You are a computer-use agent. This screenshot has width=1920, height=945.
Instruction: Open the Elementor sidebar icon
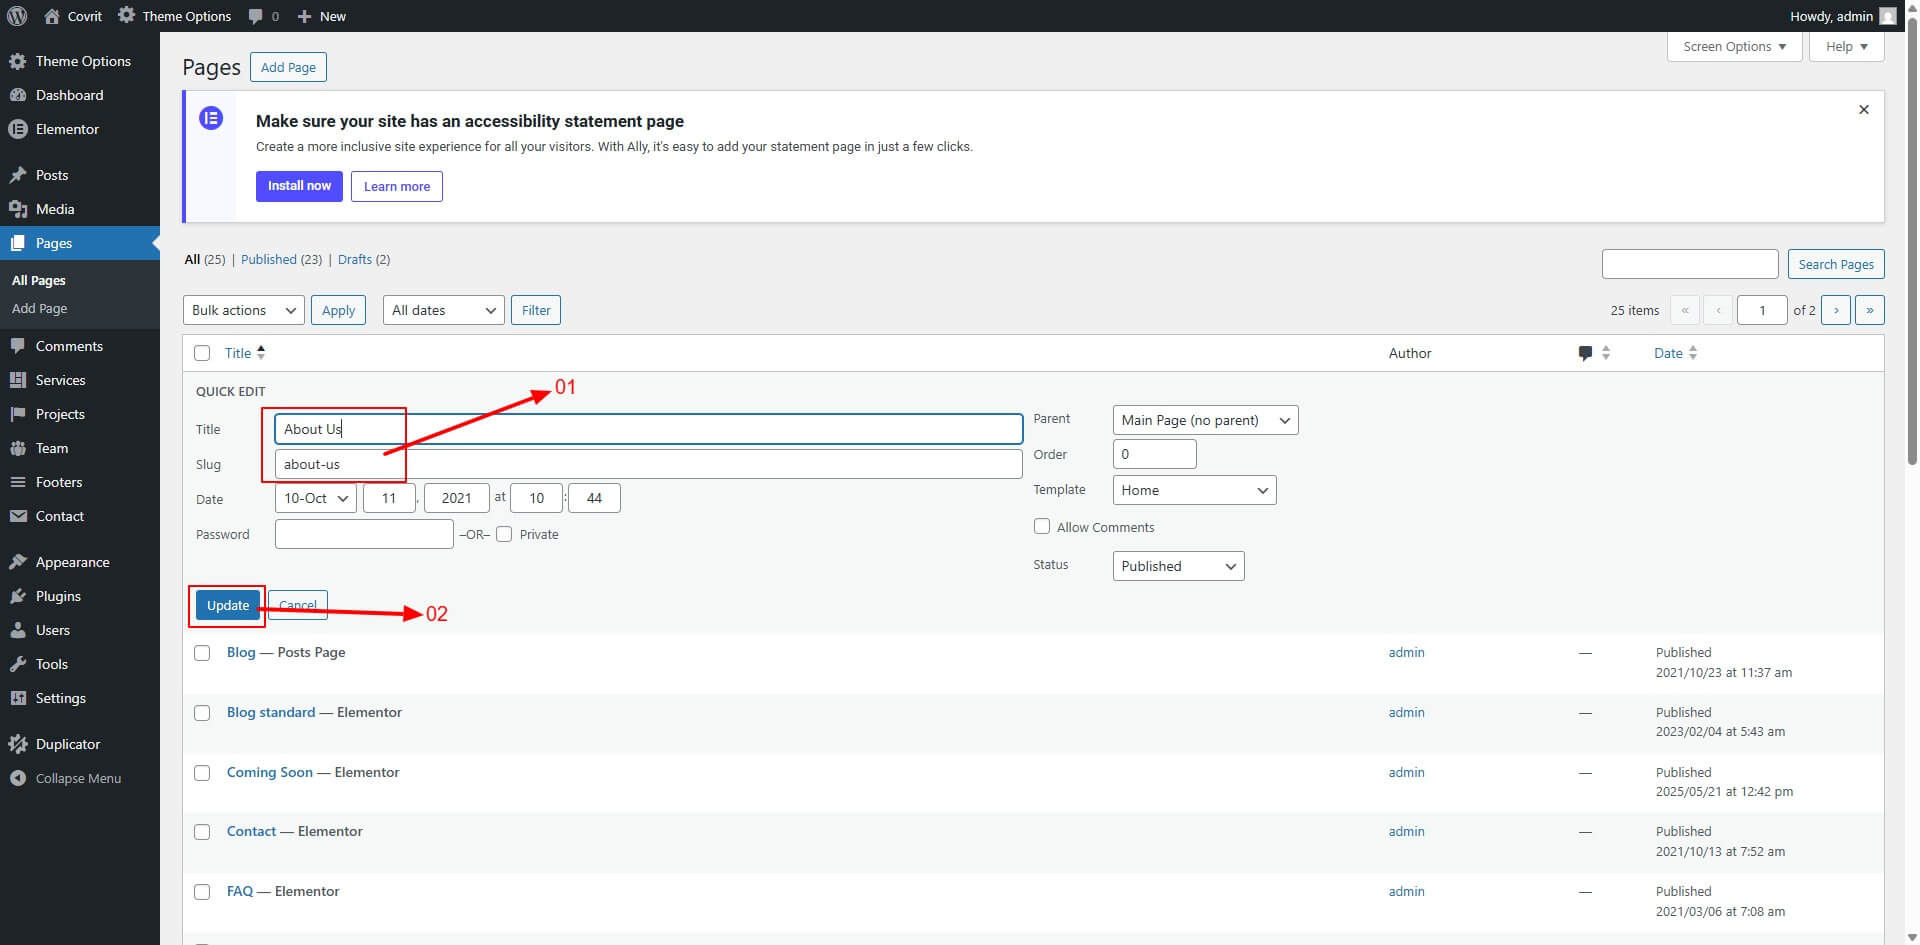(x=17, y=129)
